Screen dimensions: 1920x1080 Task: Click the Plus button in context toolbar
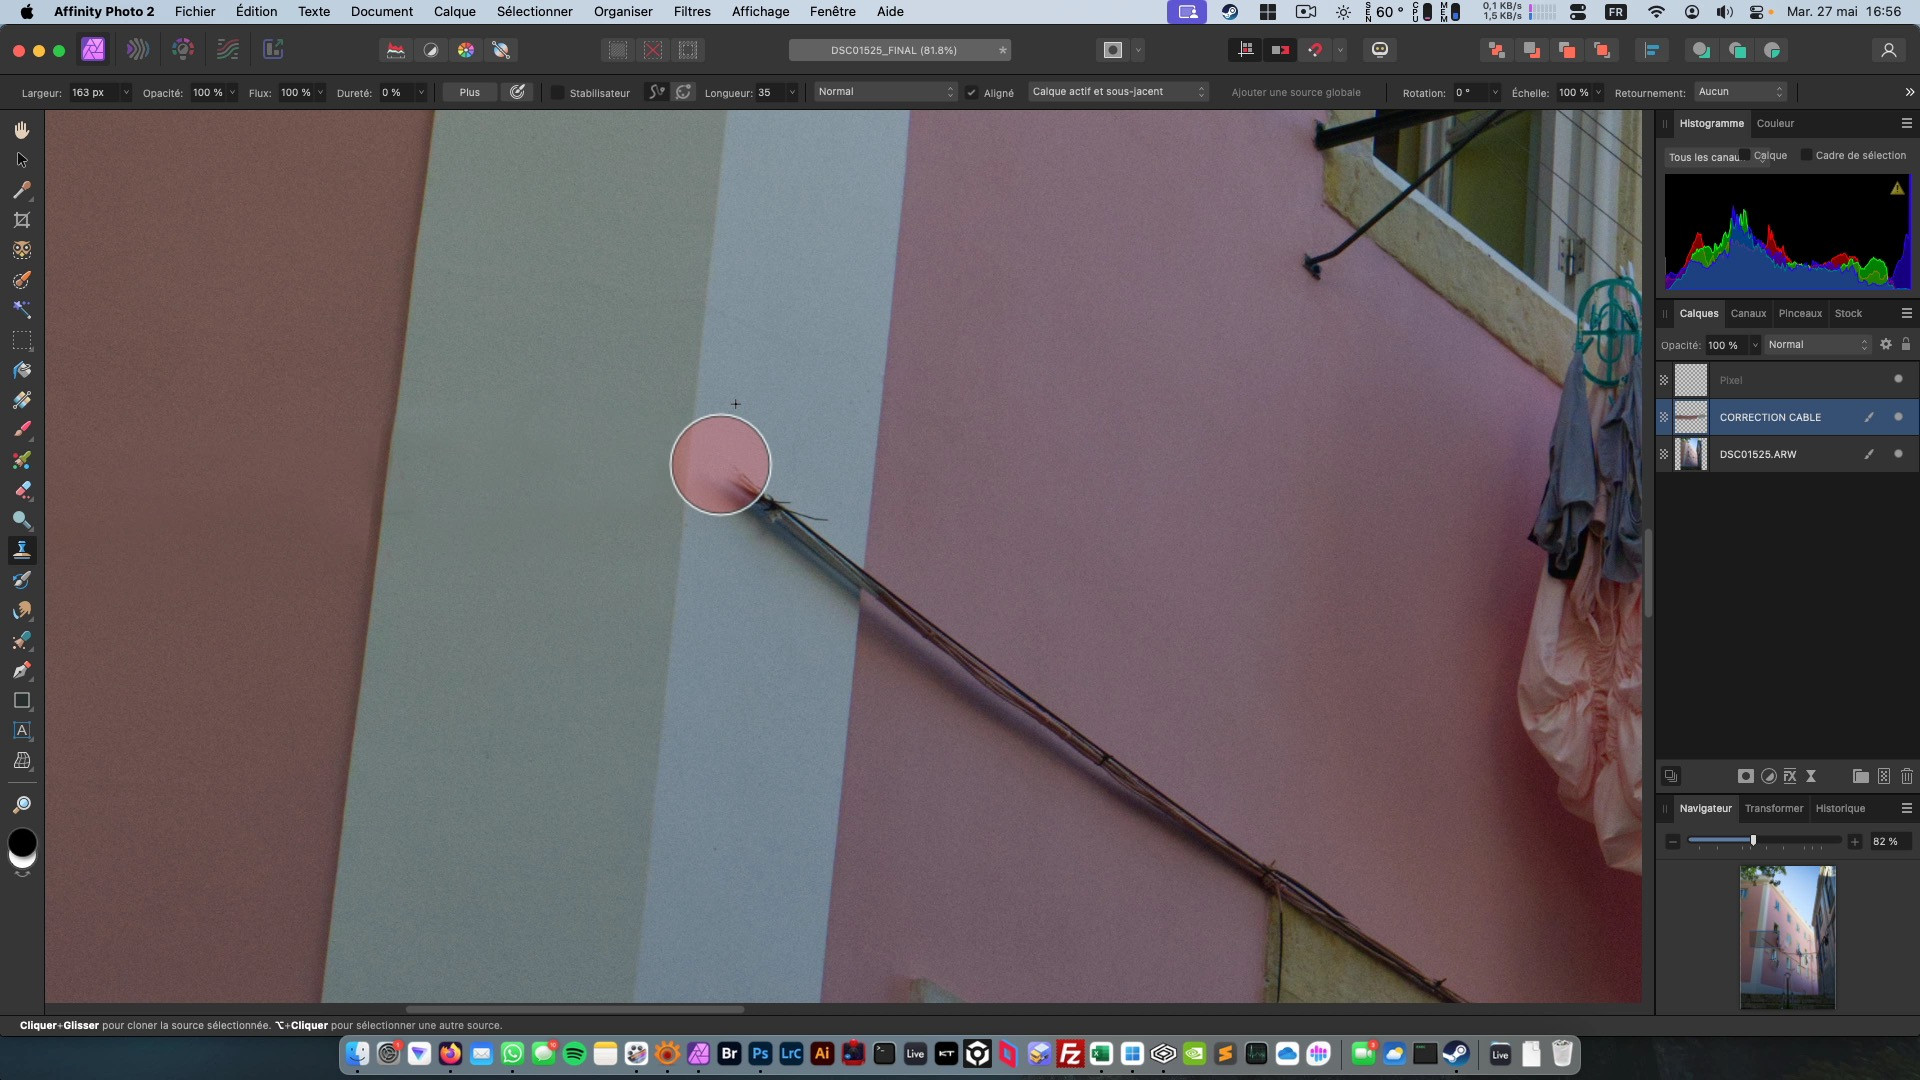(x=469, y=92)
